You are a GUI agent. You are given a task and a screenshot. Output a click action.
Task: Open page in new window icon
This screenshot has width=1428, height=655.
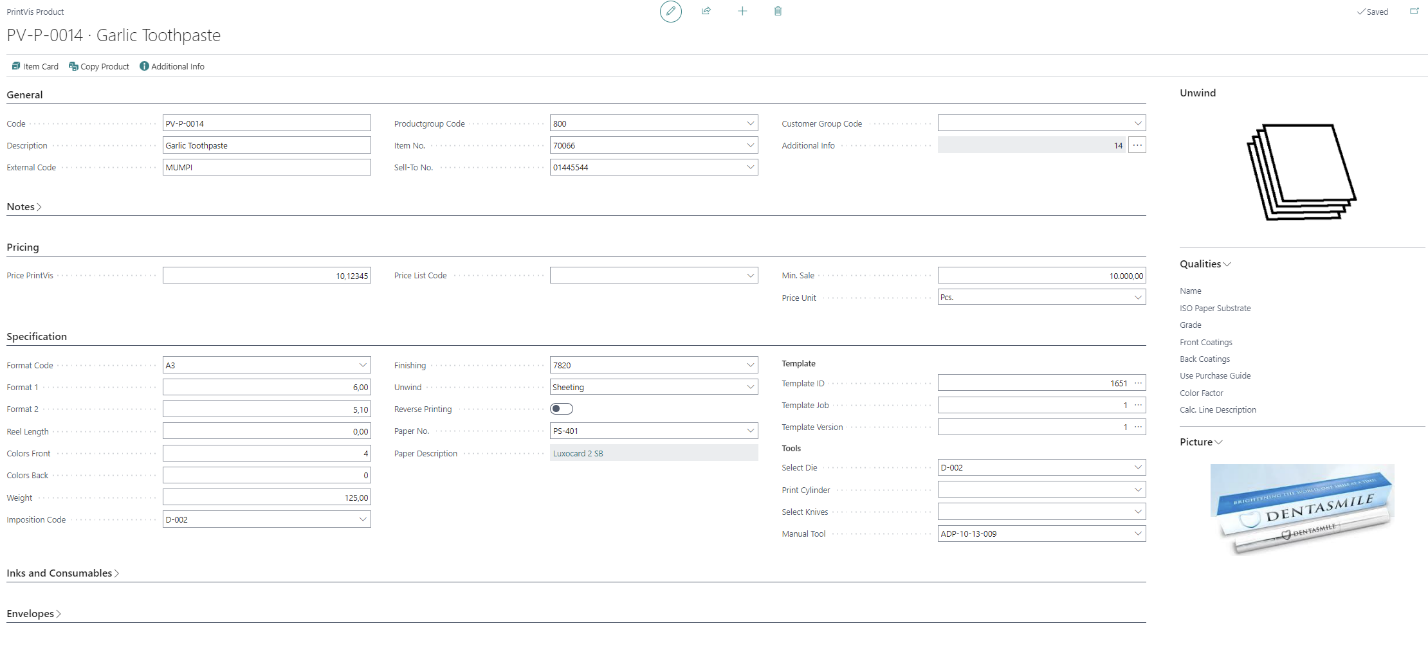click(x=1414, y=12)
